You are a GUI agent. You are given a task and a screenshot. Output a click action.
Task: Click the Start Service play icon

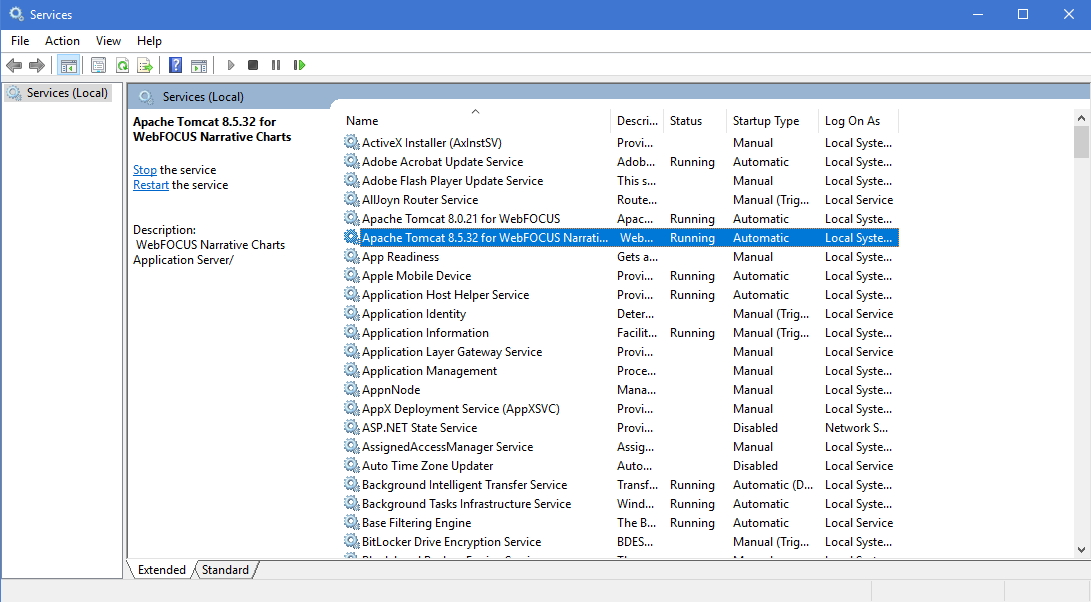coord(231,65)
